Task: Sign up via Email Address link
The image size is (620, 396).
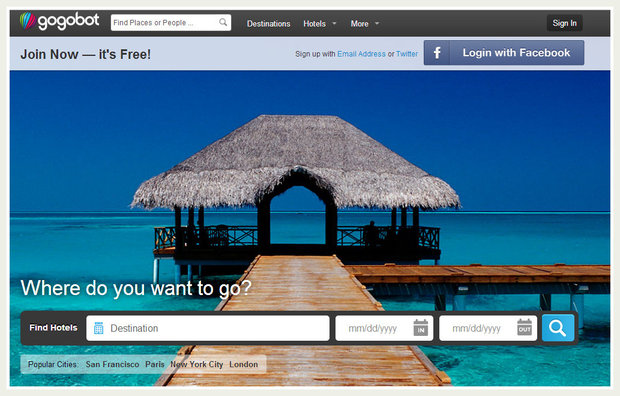Action: coord(361,54)
